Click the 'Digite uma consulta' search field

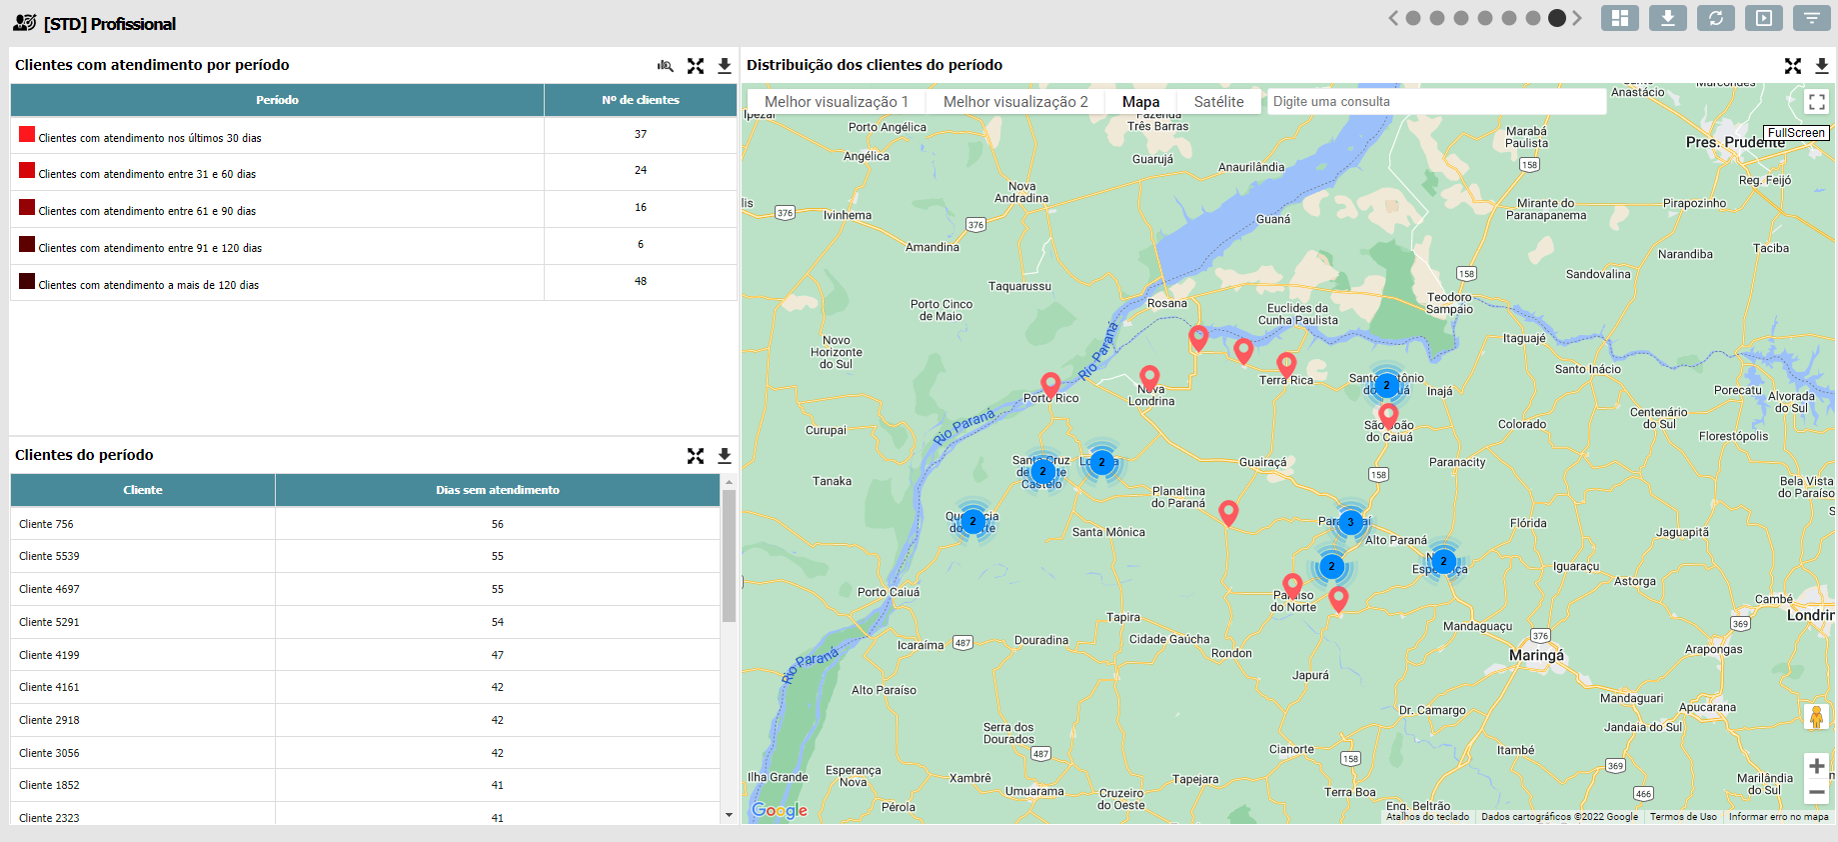pos(1435,102)
